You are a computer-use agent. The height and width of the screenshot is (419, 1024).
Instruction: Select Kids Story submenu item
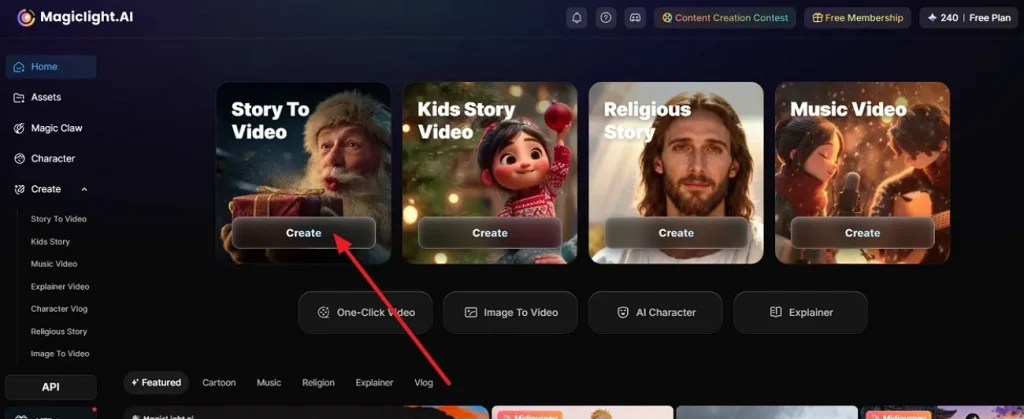point(50,241)
